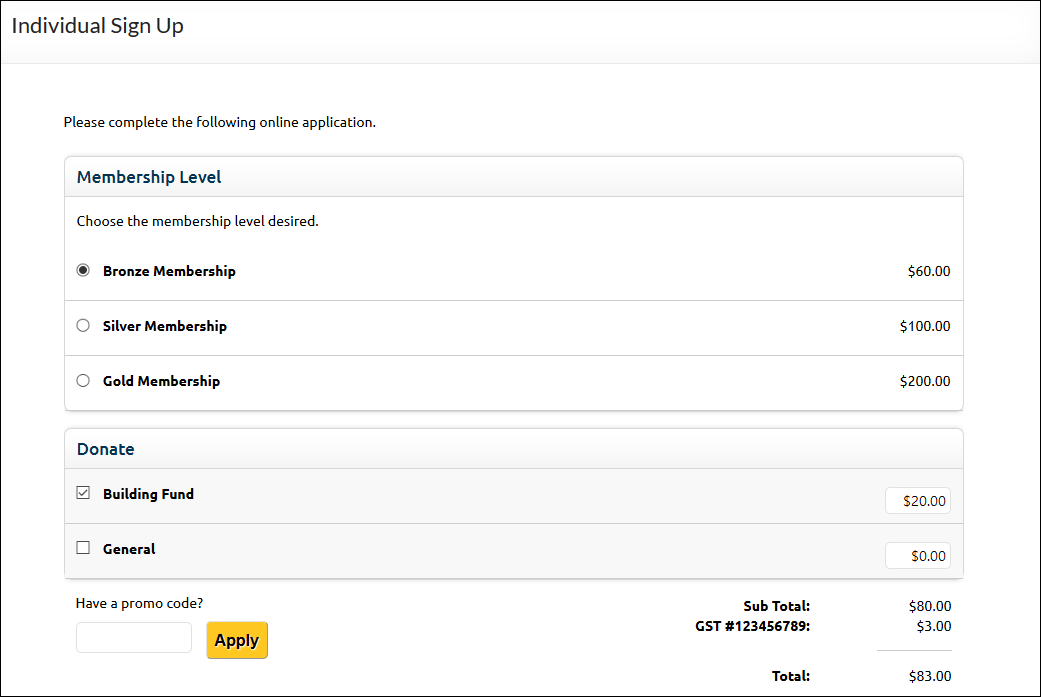Click the Individual Sign Up page title
Viewport: 1041px width, 697px height.
[98, 26]
